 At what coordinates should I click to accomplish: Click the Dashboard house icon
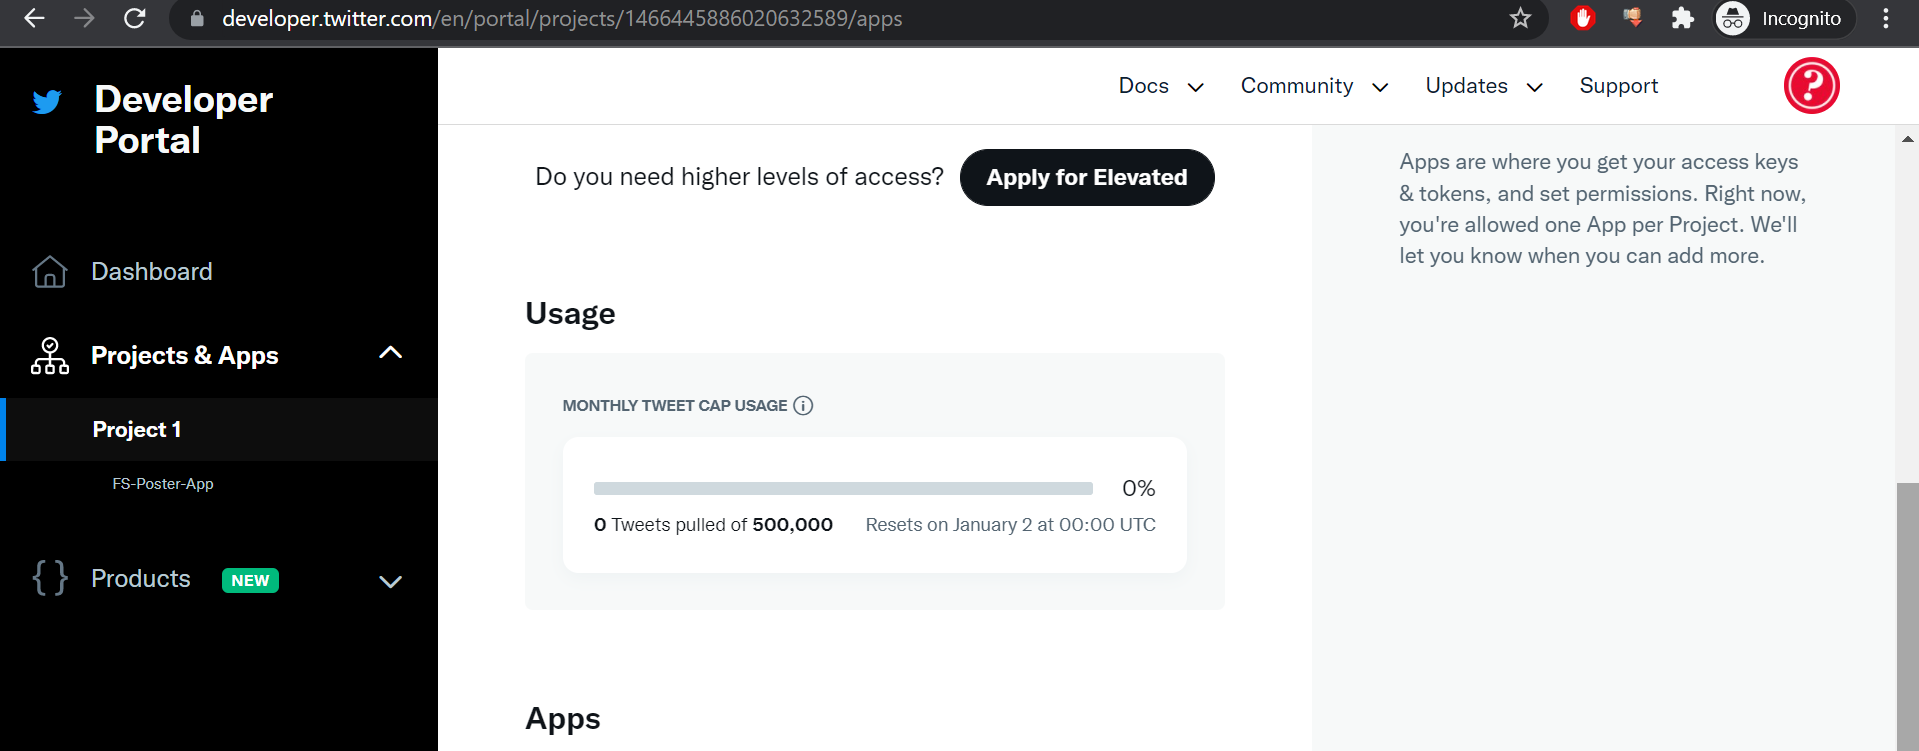pyautogui.click(x=49, y=271)
